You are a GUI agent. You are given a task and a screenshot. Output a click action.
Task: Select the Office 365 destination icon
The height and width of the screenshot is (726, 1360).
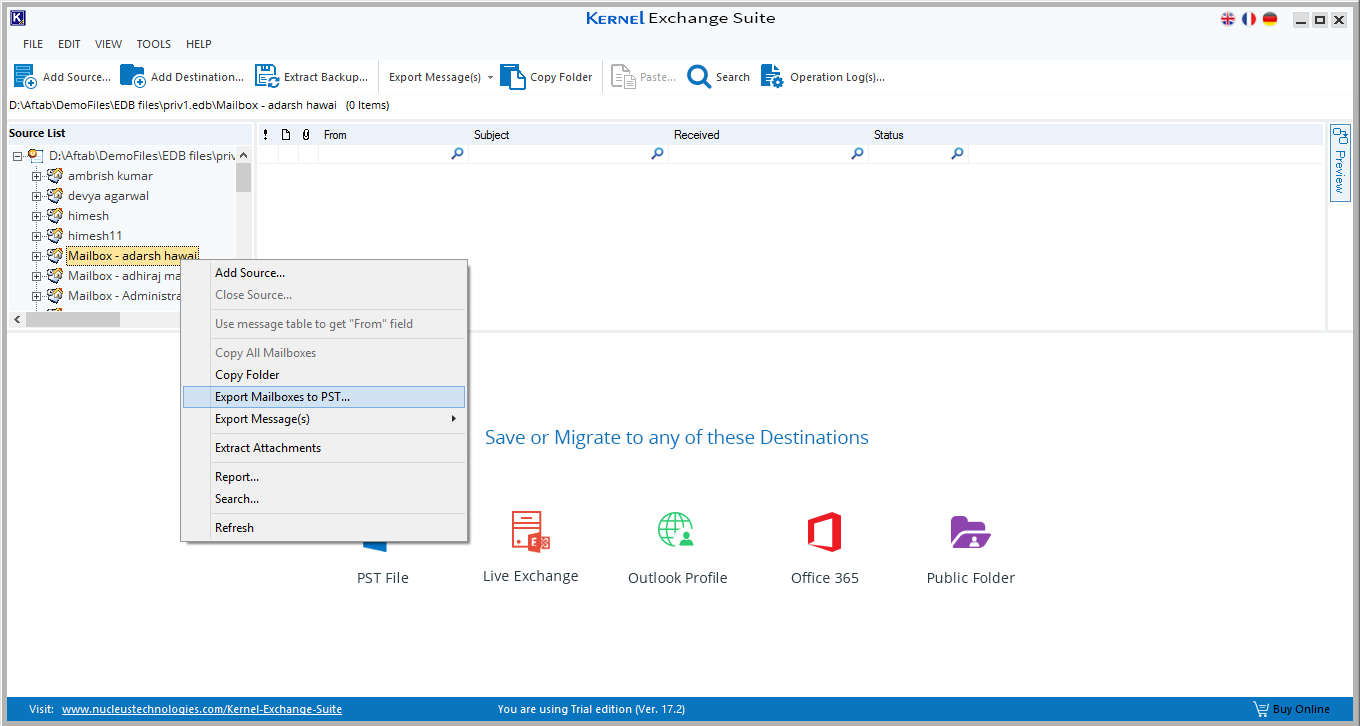[x=824, y=532]
